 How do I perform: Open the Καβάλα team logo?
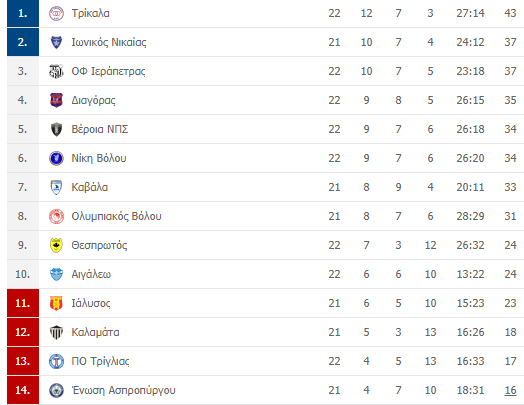(56, 187)
